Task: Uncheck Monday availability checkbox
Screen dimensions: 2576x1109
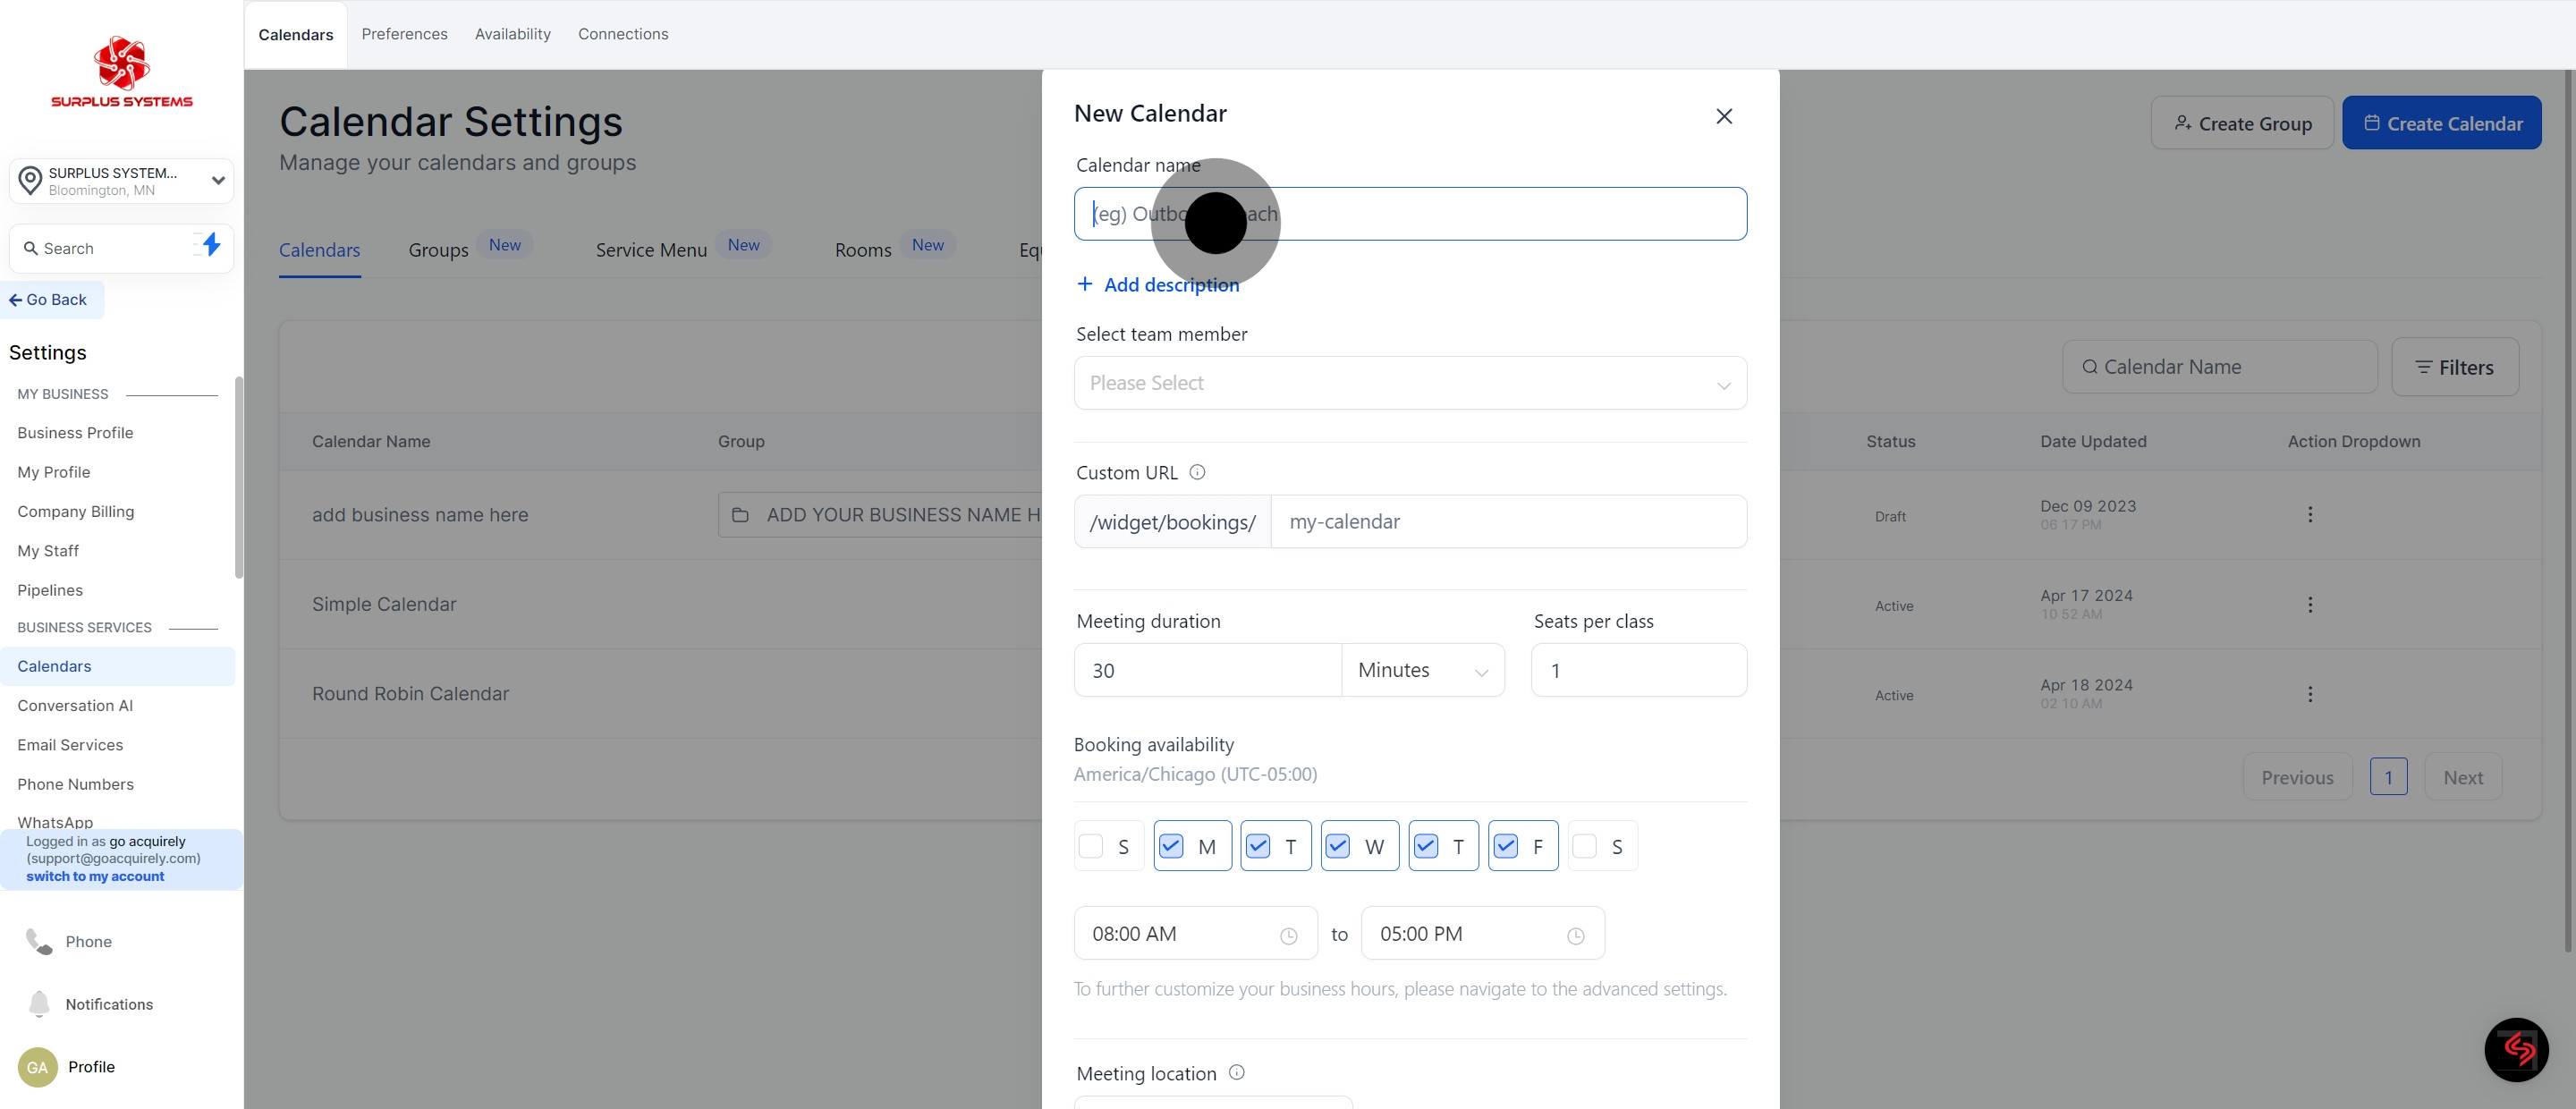Action: pos(1171,846)
